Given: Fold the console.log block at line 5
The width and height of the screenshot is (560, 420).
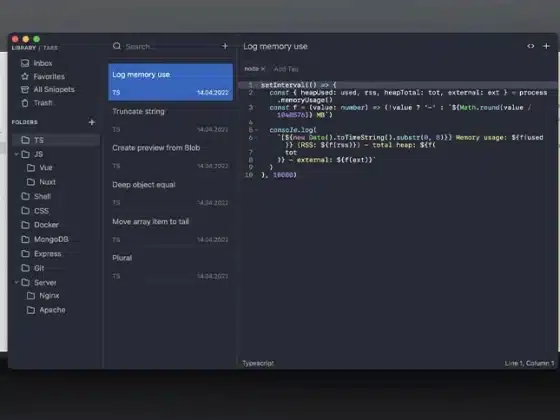Looking at the screenshot, I should coord(256,130).
